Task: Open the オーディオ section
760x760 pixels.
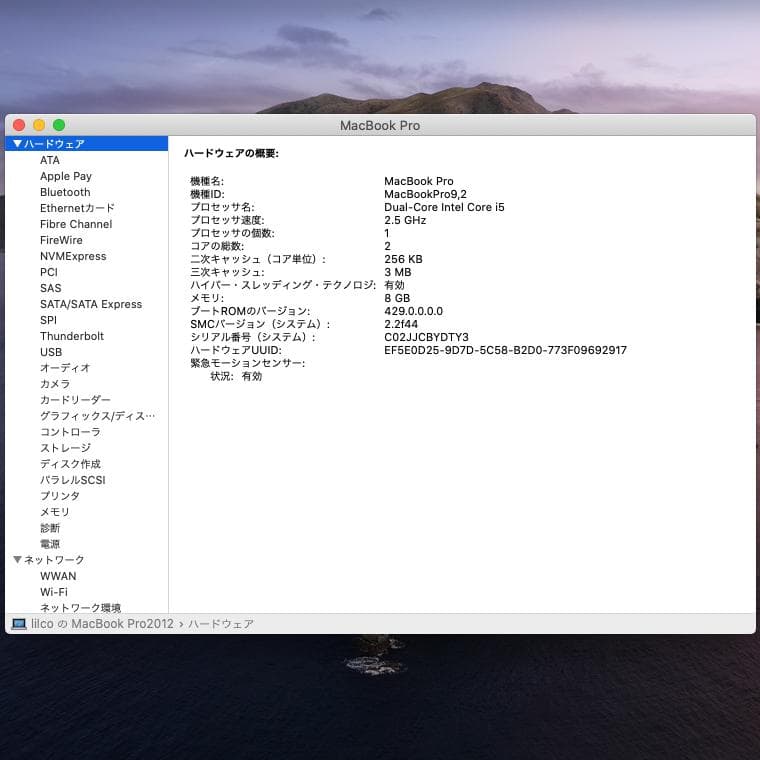Action: (x=65, y=368)
